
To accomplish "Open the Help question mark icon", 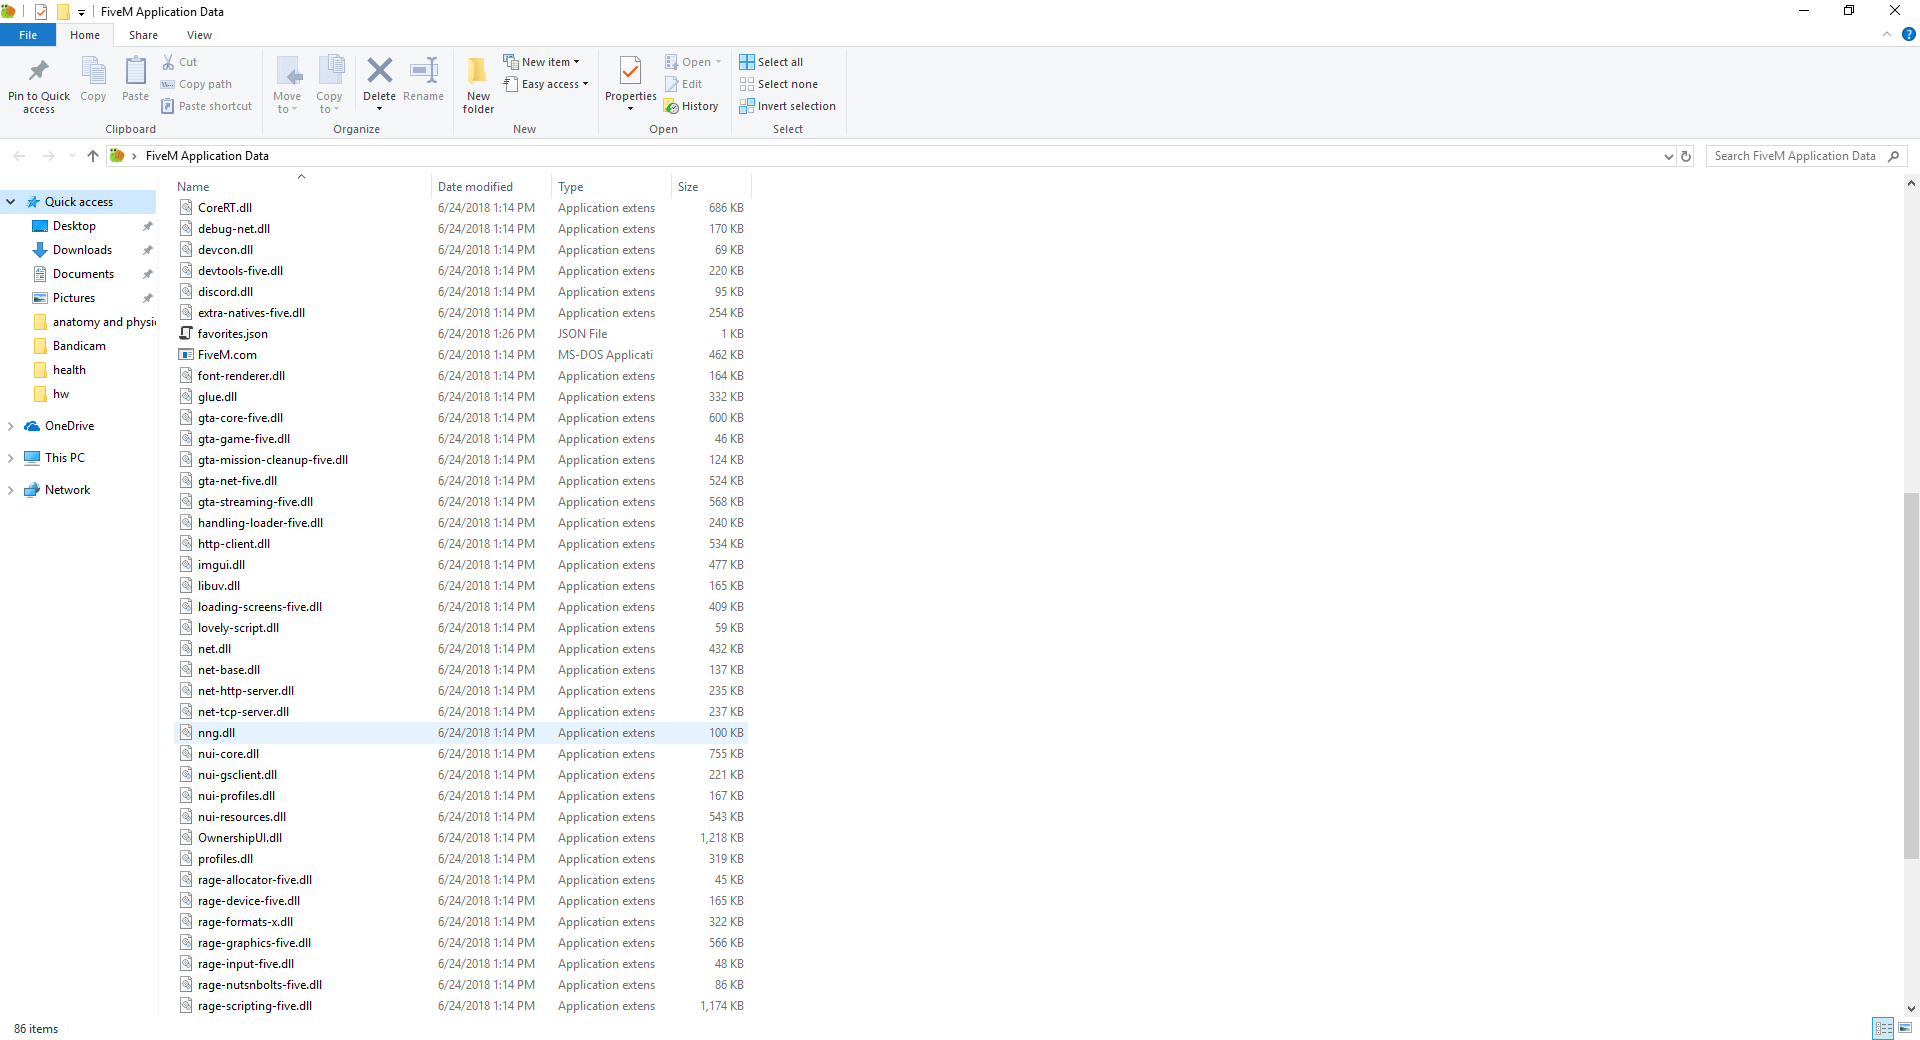I will [1908, 34].
